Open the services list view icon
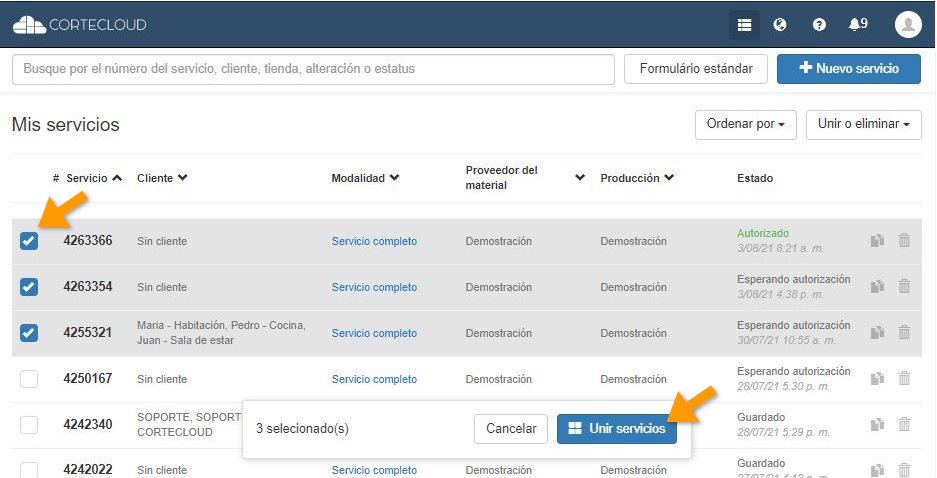The height and width of the screenshot is (478, 937). [744, 25]
